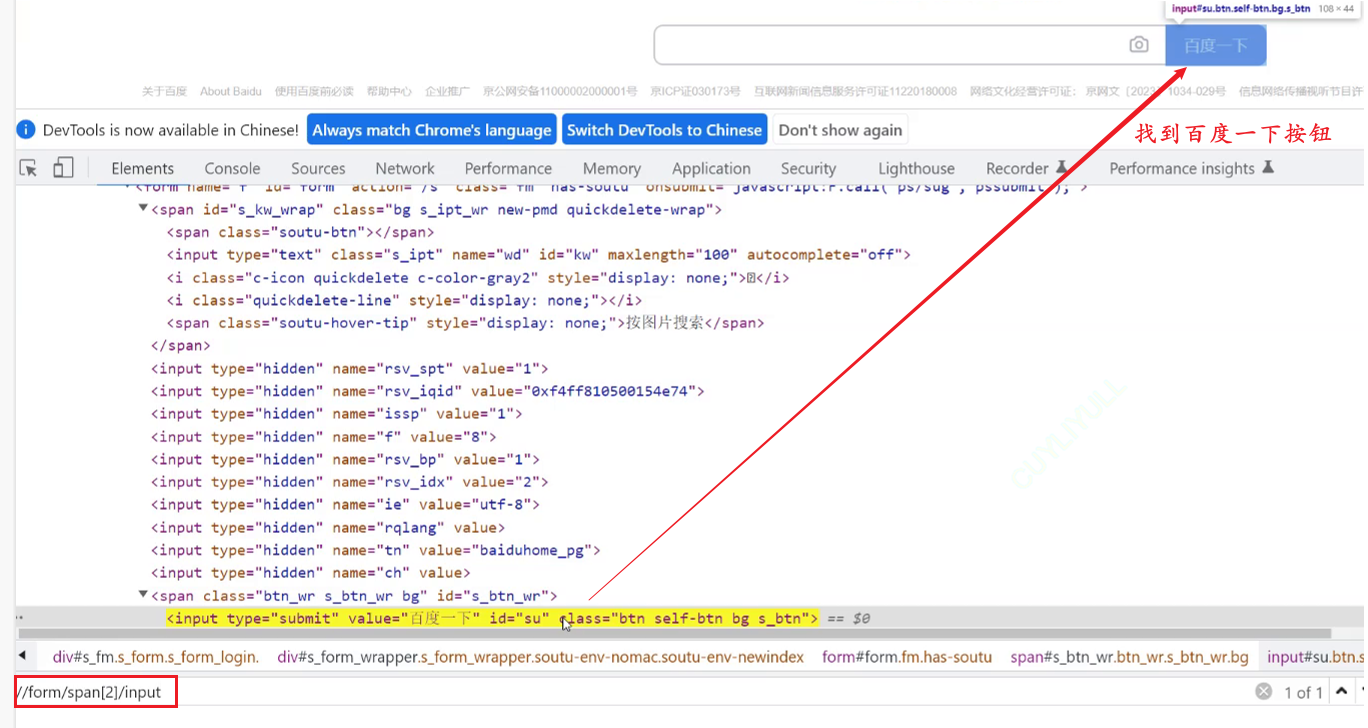Select the input id="kw" text line
The width and height of the screenshot is (1368, 728).
538,255
